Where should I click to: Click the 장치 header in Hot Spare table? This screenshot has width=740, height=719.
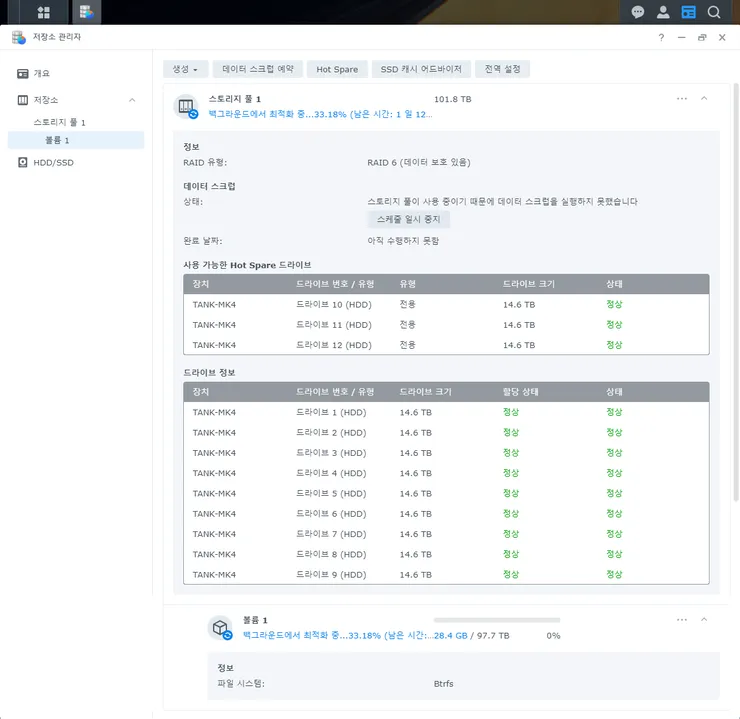tap(201, 284)
